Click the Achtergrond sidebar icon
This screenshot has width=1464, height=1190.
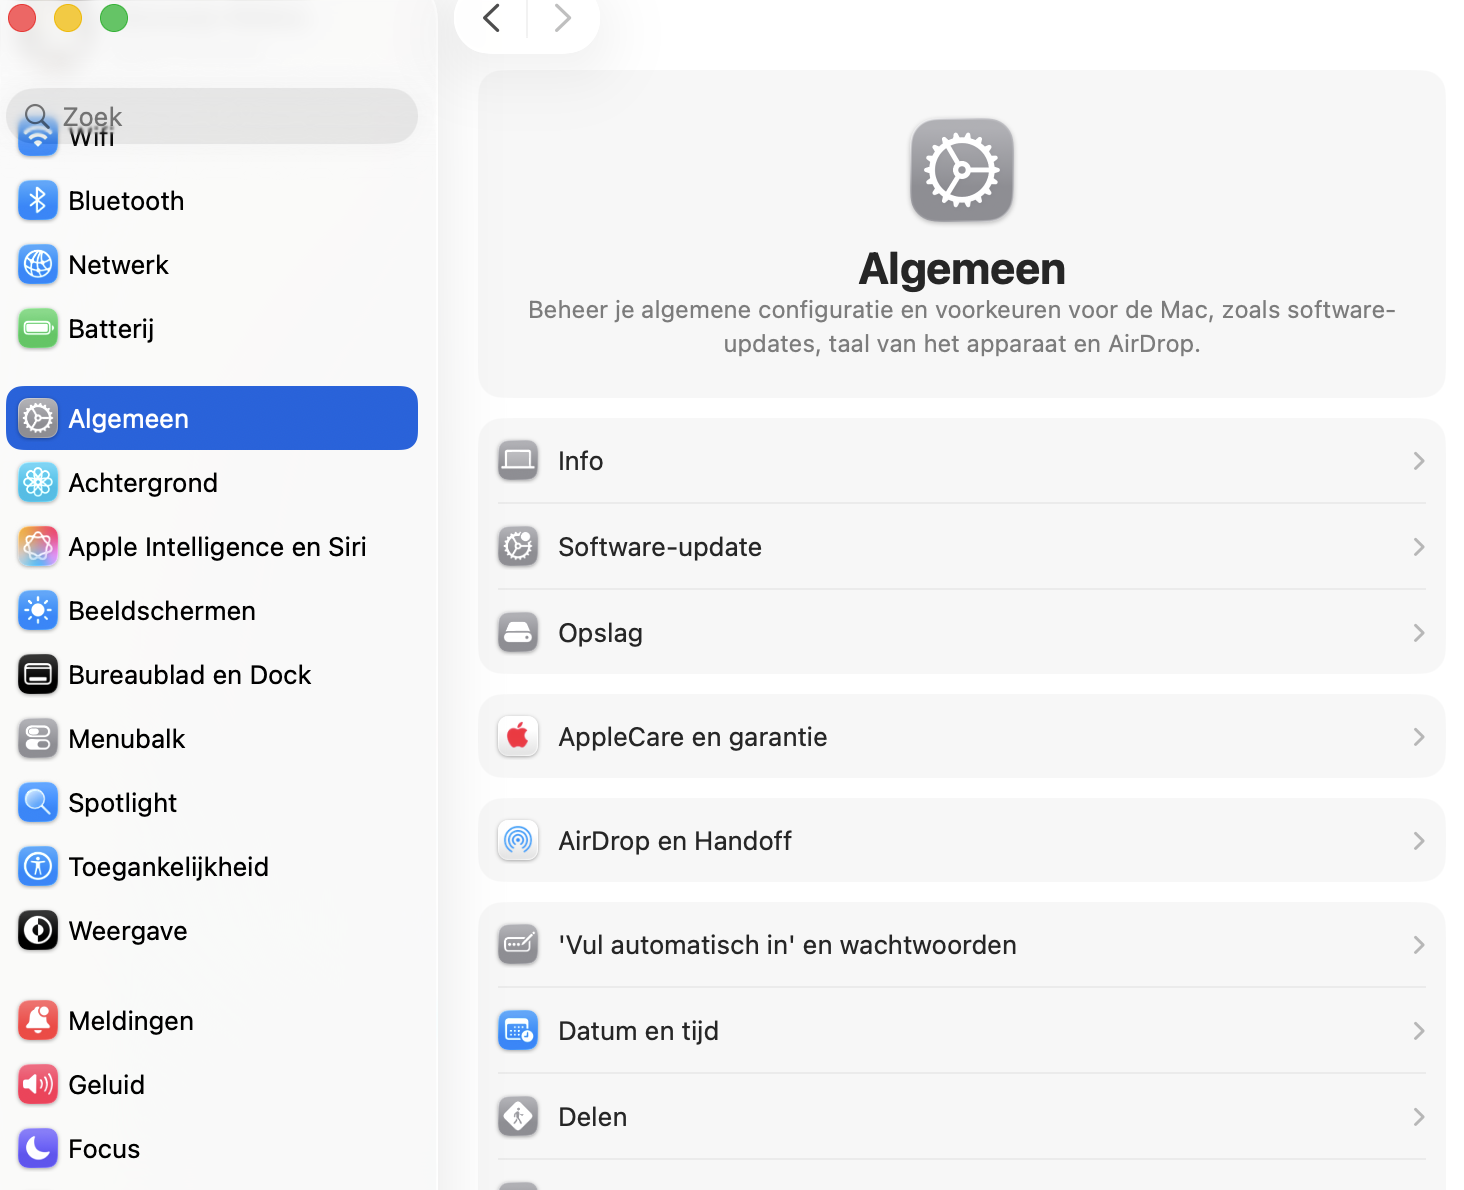pos(37,482)
